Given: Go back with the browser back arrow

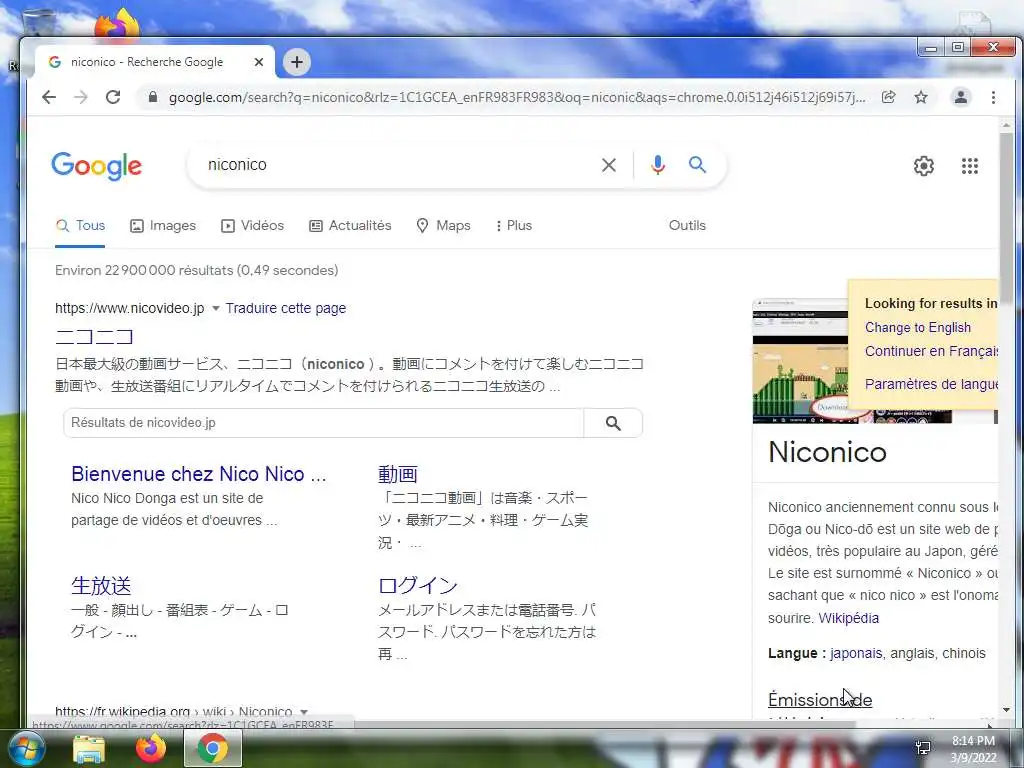Looking at the screenshot, I should click(49, 97).
